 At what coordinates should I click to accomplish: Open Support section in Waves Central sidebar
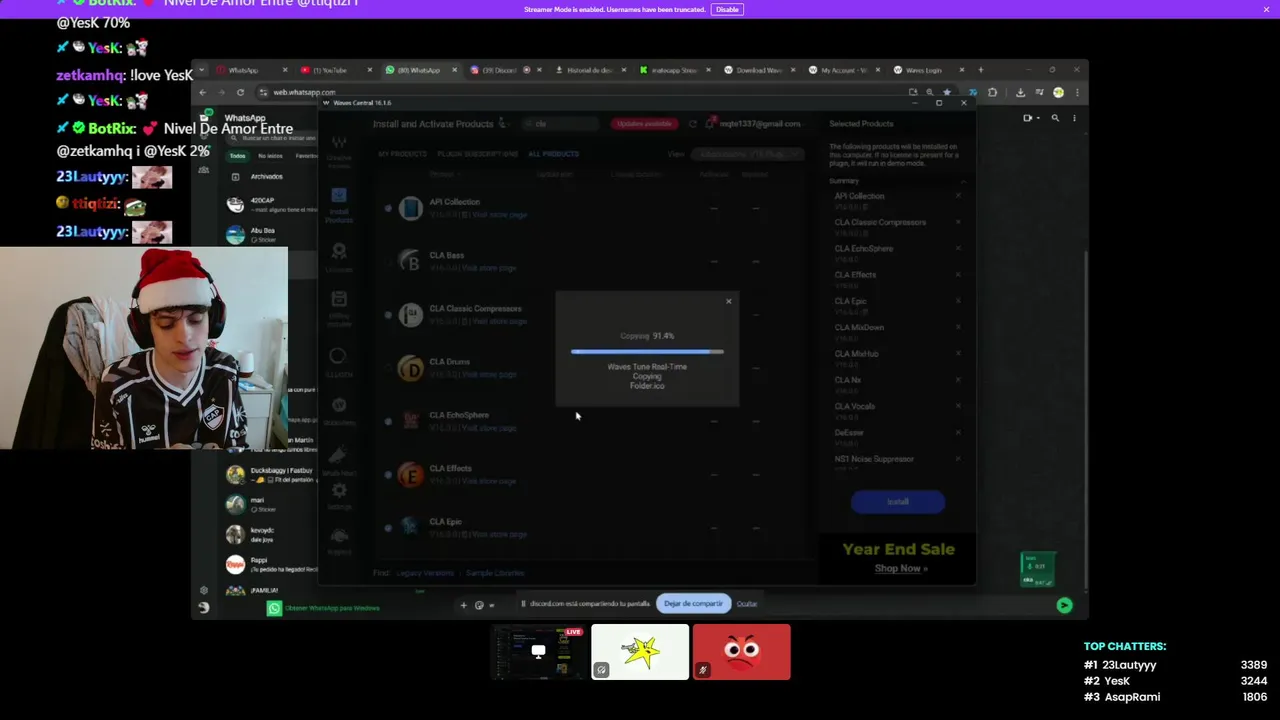(339, 541)
